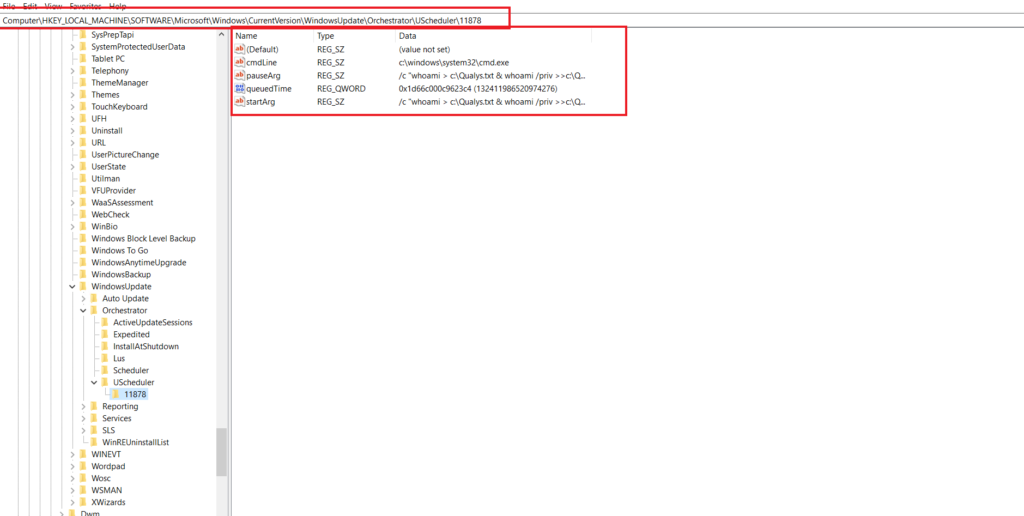
Task: Click the InstallAtShutdown folder icon
Action: (104, 346)
